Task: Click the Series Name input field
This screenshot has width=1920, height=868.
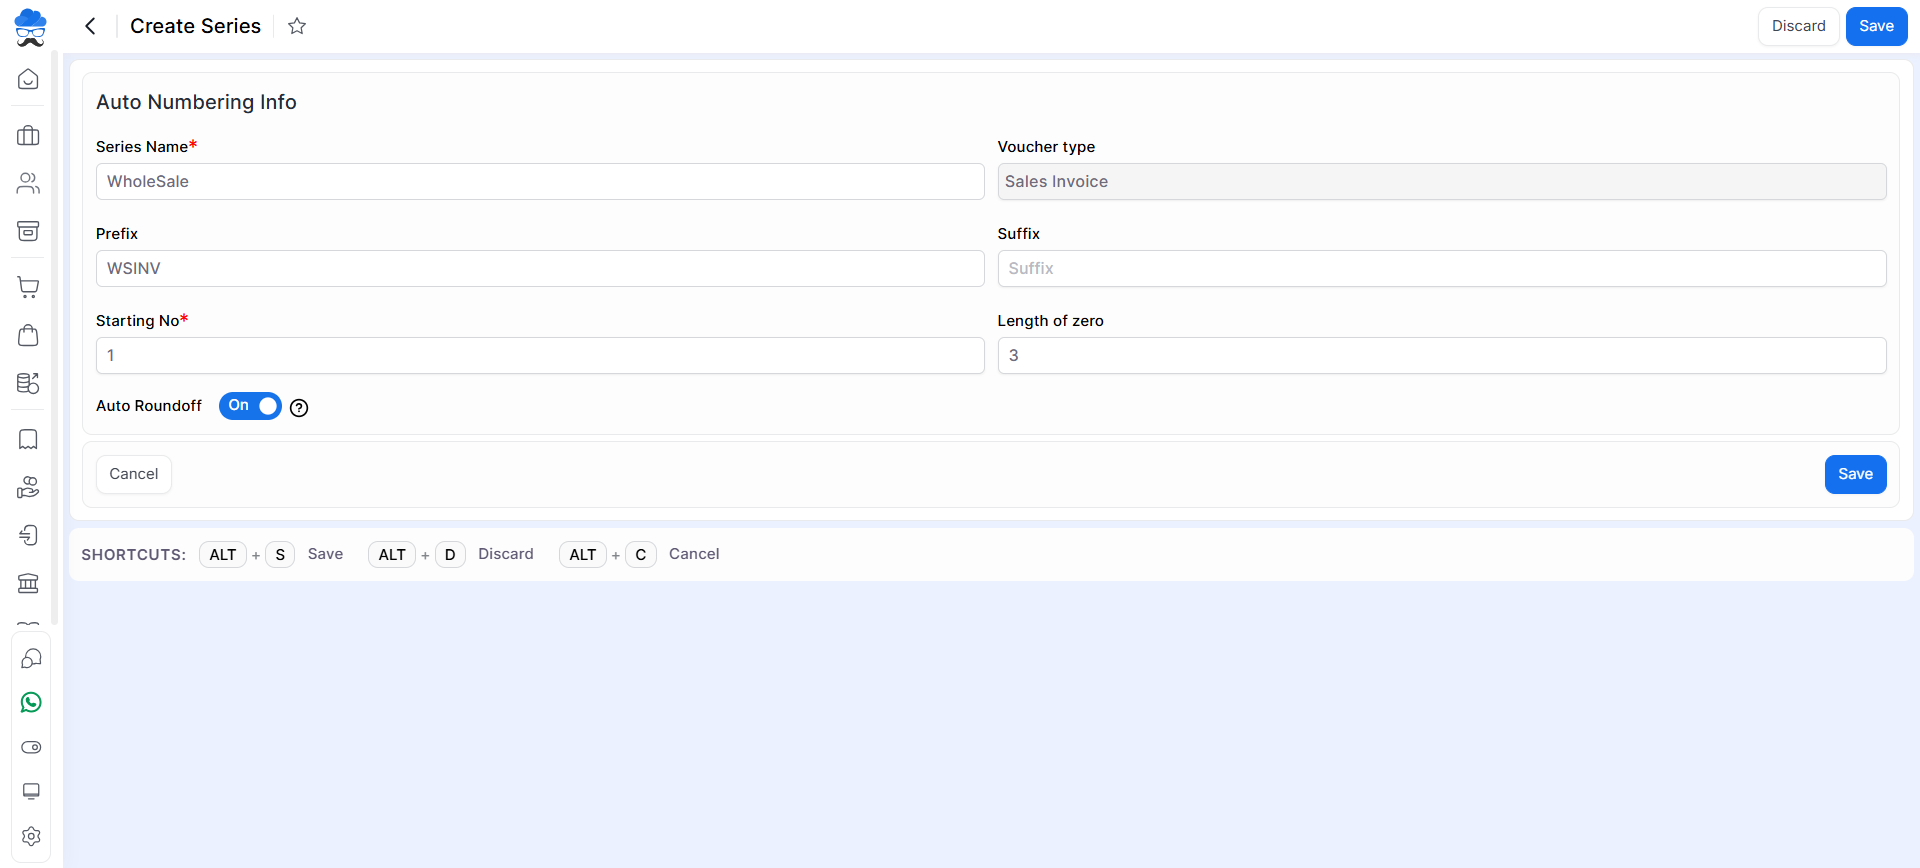Action: [540, 182]
